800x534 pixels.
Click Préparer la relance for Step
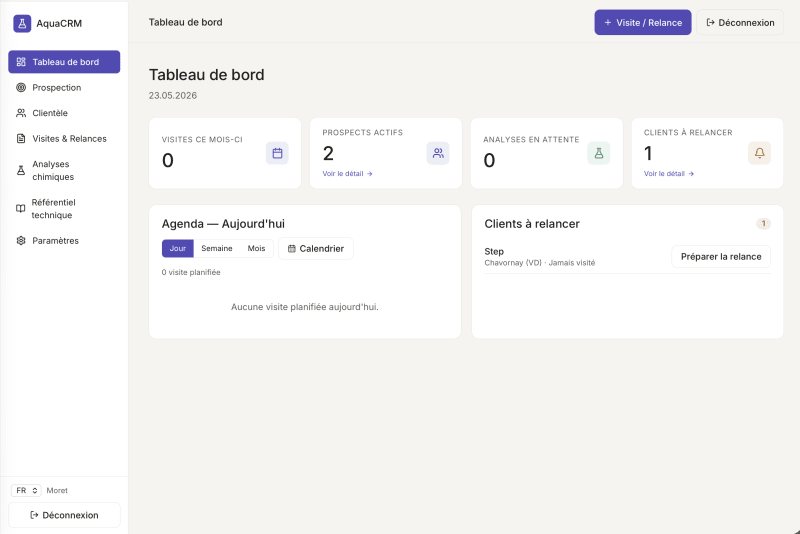721,257
